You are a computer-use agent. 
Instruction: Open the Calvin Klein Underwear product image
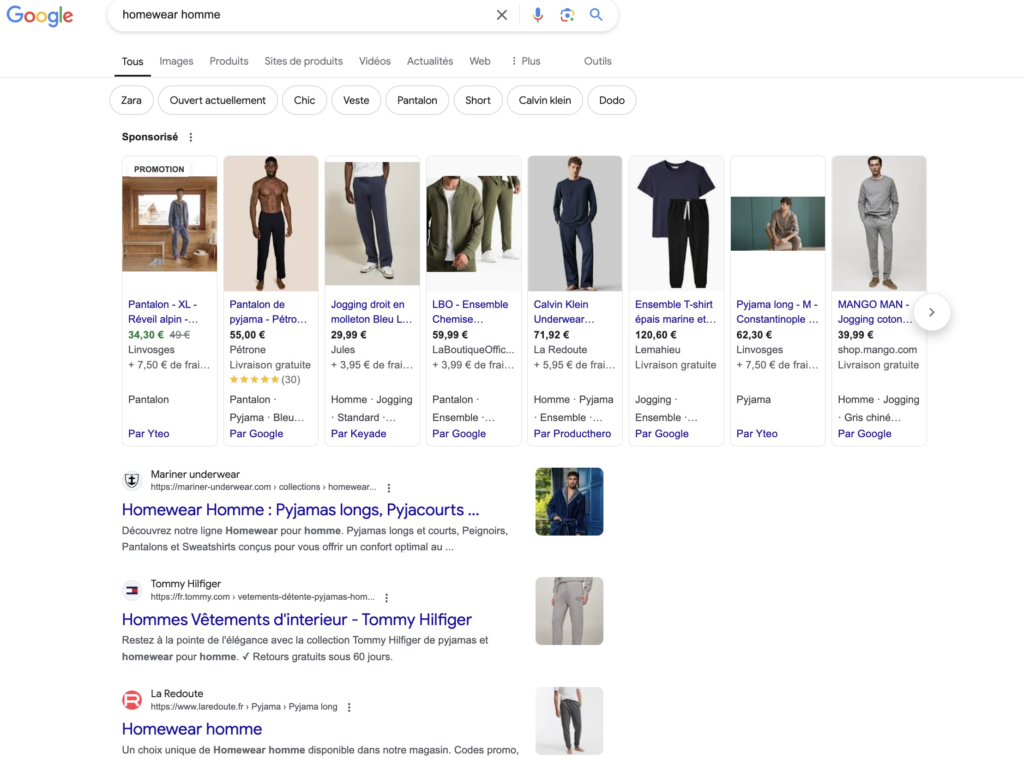[x=575, y=223]
